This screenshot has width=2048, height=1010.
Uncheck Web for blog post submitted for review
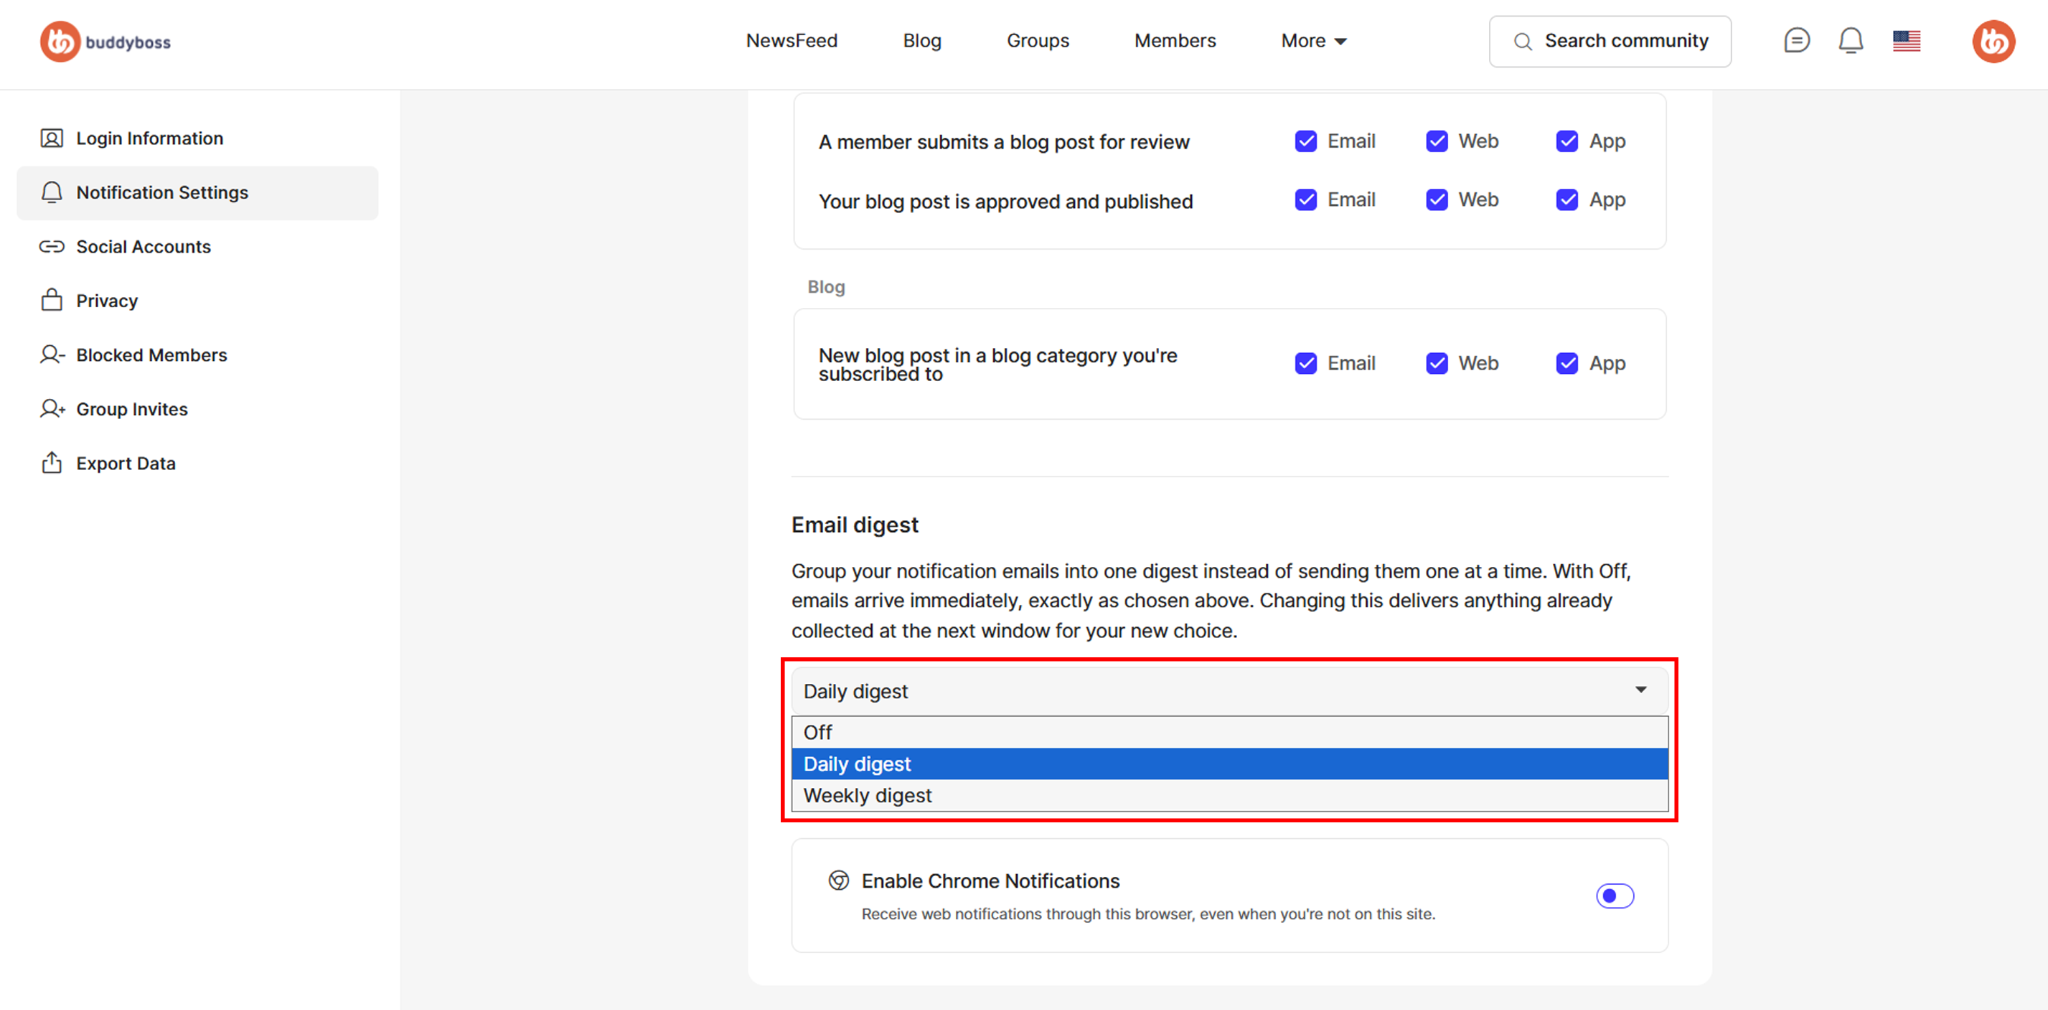pos(1437,141)
